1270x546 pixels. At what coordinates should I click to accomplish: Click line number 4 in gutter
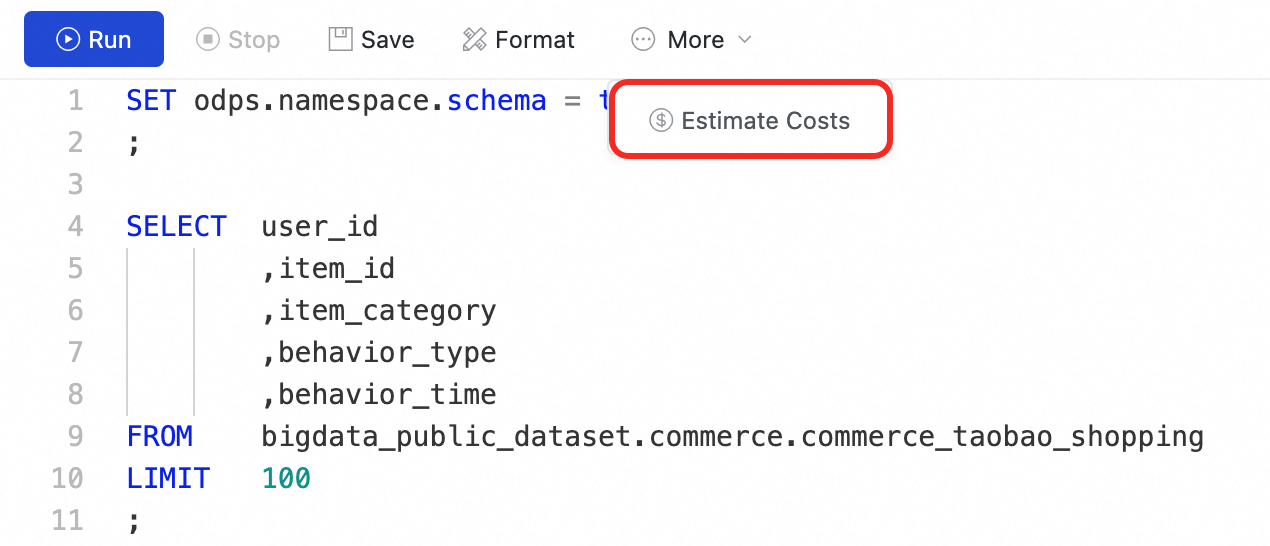(x=76, y=227)
